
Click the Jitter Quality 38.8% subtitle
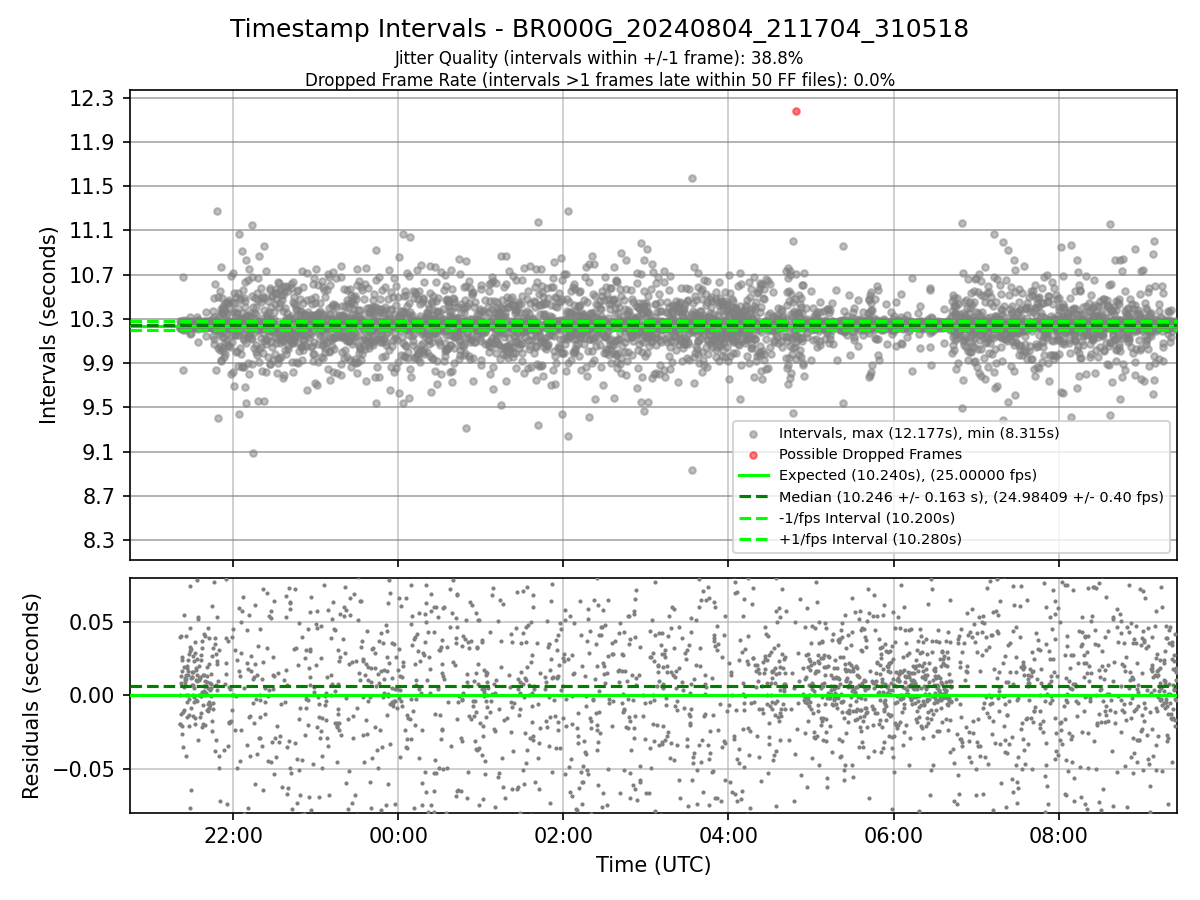pos(599,59)
